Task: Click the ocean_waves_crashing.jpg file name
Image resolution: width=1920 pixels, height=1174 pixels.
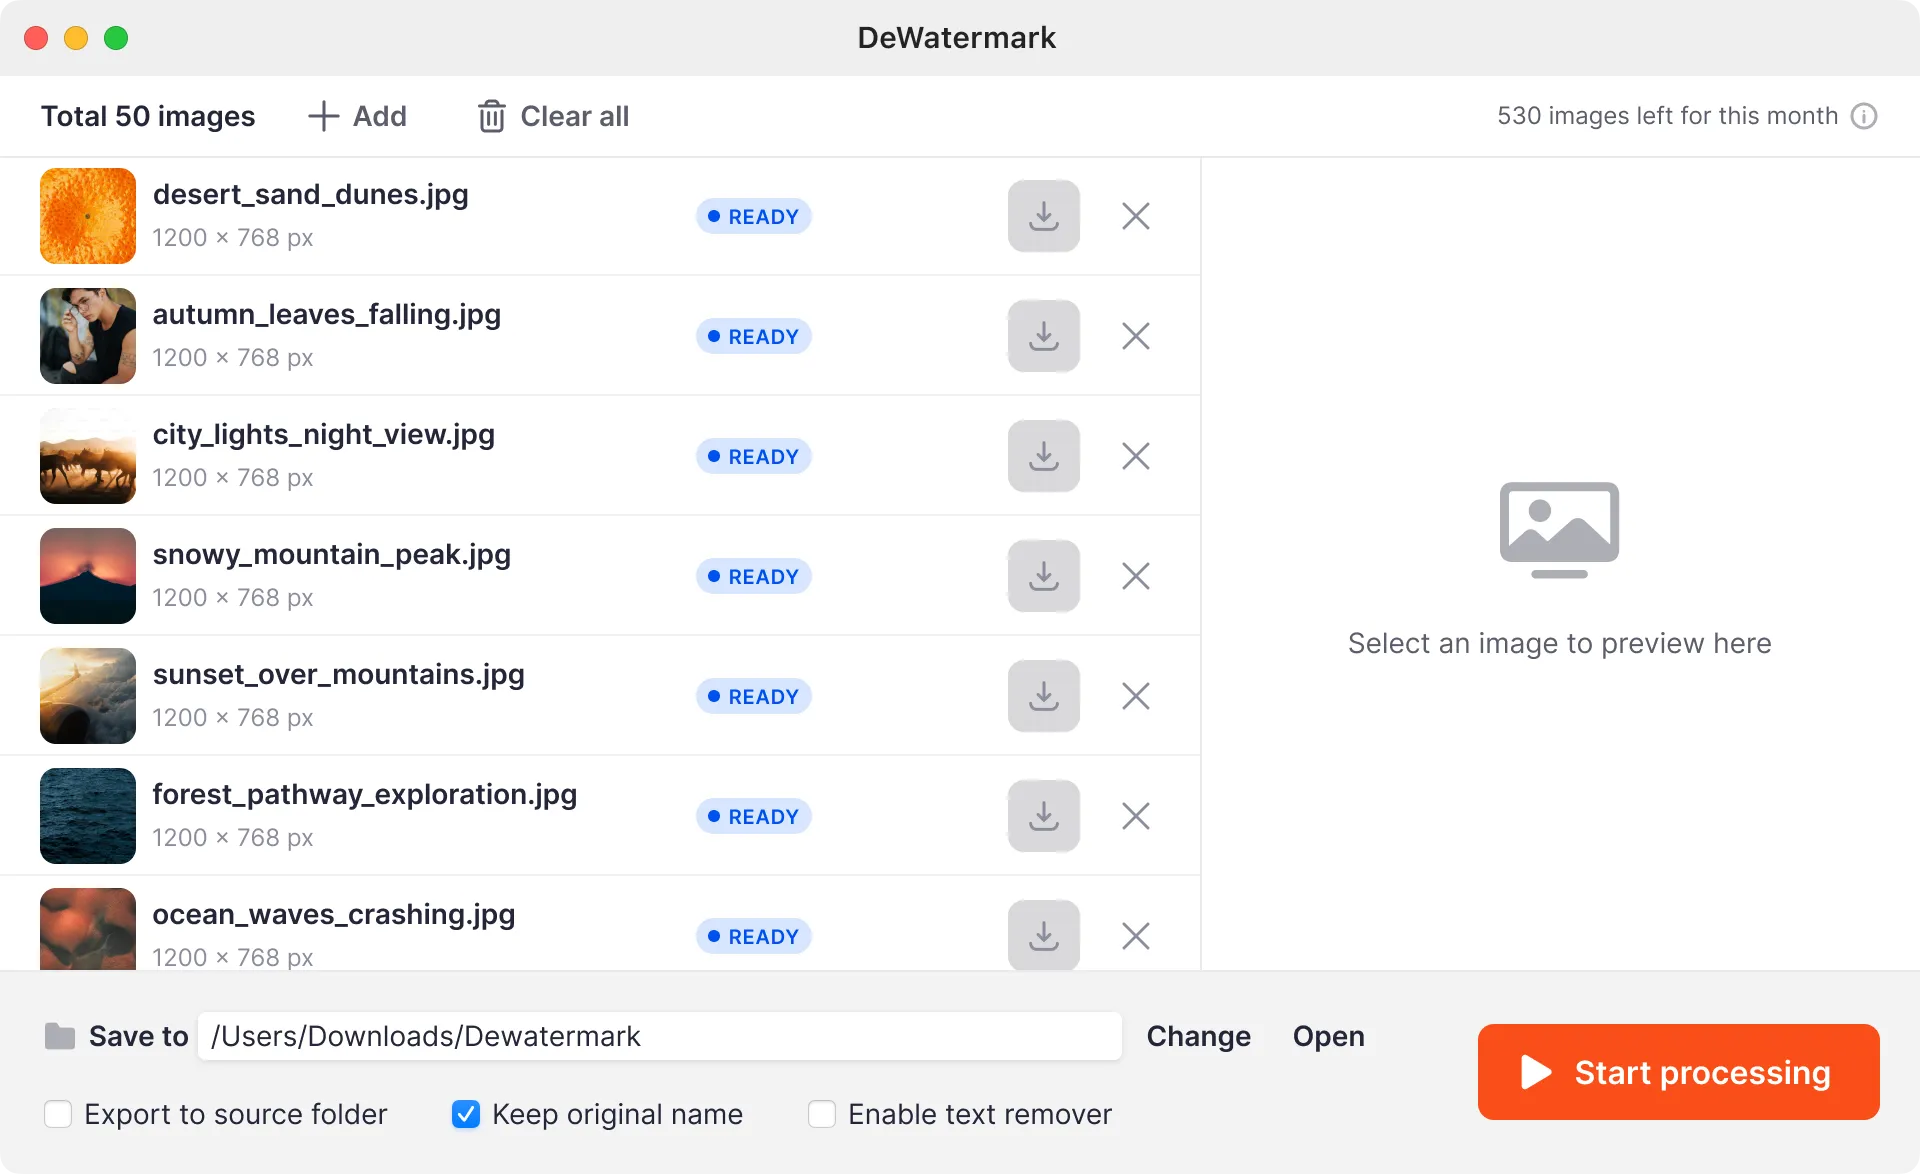Action: [x=333, y=915]
